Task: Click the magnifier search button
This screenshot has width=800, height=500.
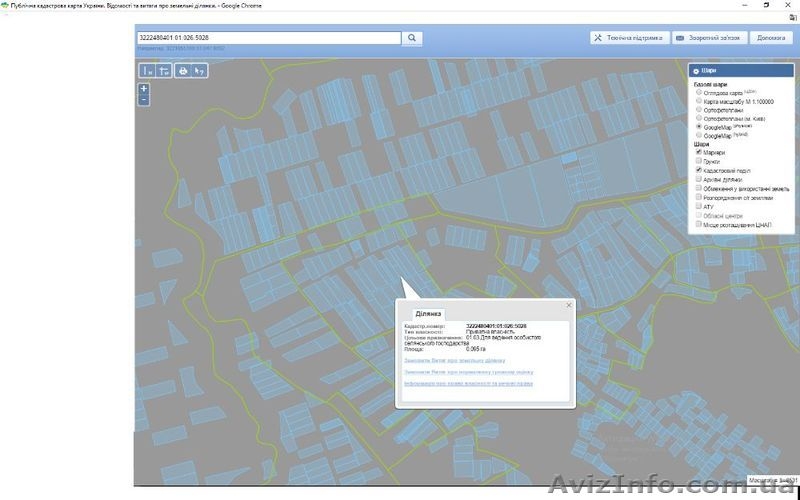Action: tap(413, 38)
